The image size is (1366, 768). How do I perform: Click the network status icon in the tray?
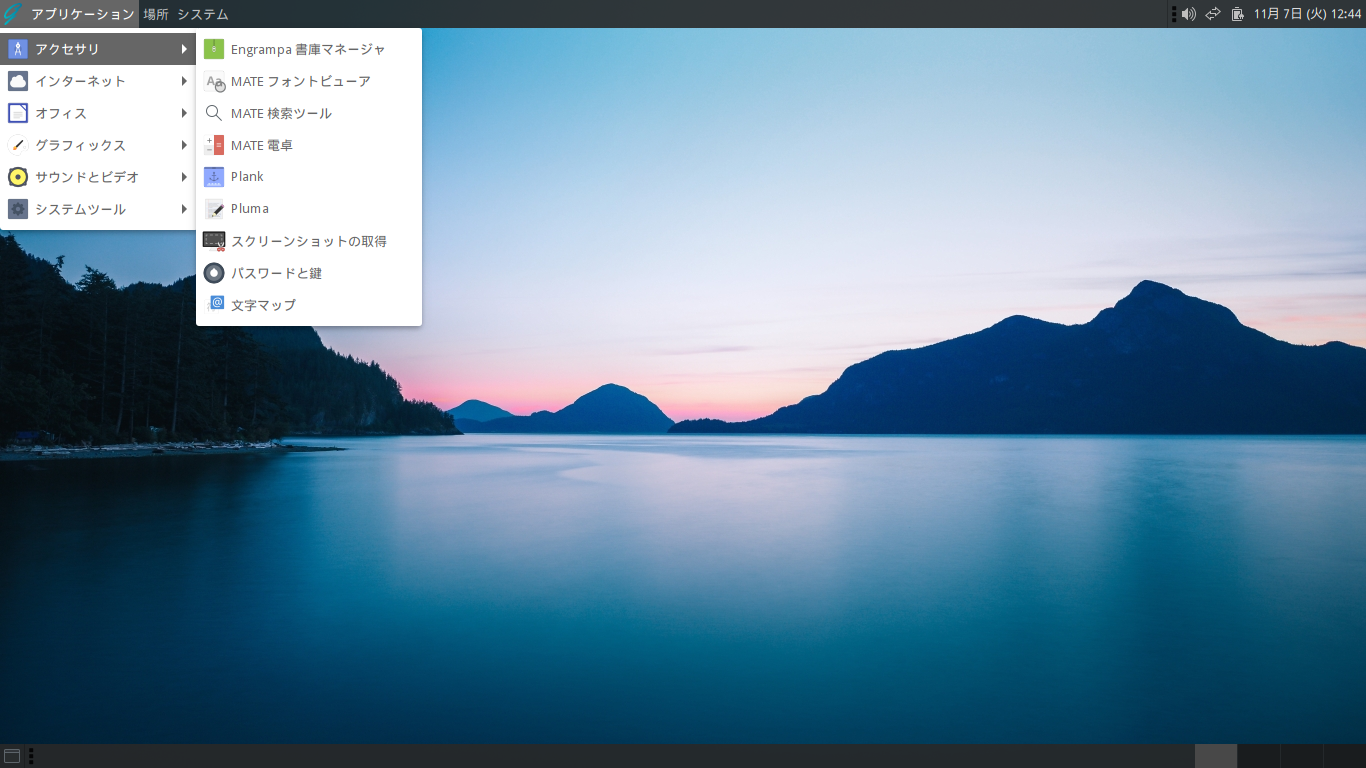coord(1213,14)
